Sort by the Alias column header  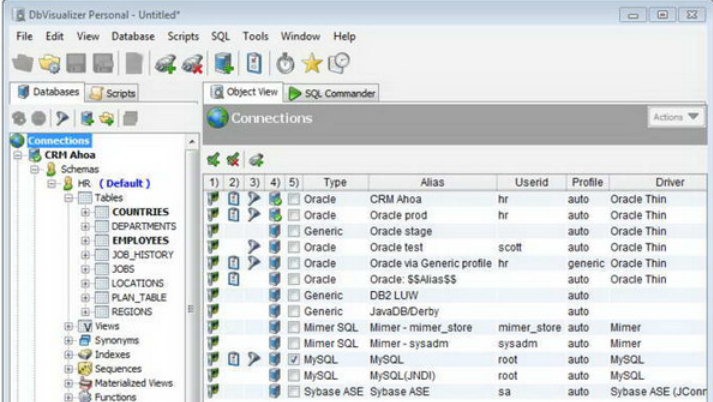(432, 182)
